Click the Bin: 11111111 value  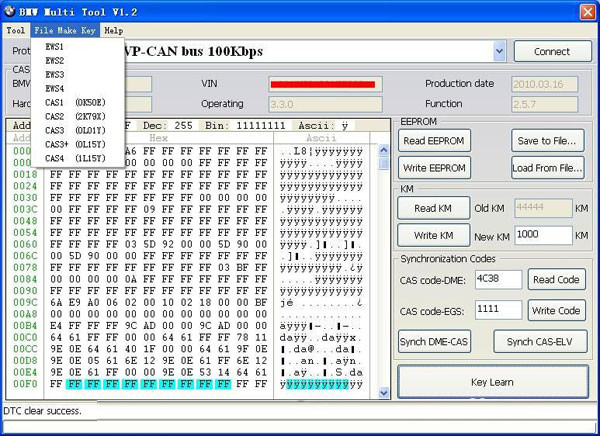click(x=245, y=126)
